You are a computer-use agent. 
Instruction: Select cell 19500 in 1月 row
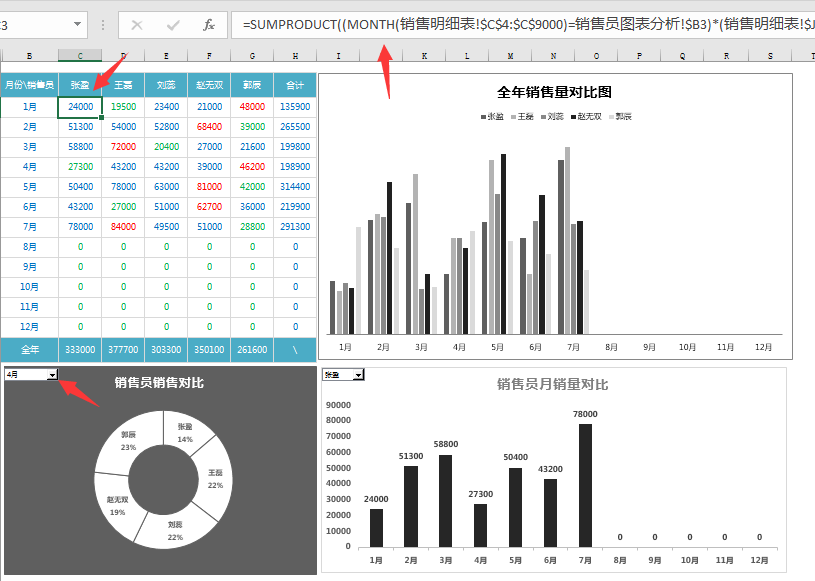123,107
